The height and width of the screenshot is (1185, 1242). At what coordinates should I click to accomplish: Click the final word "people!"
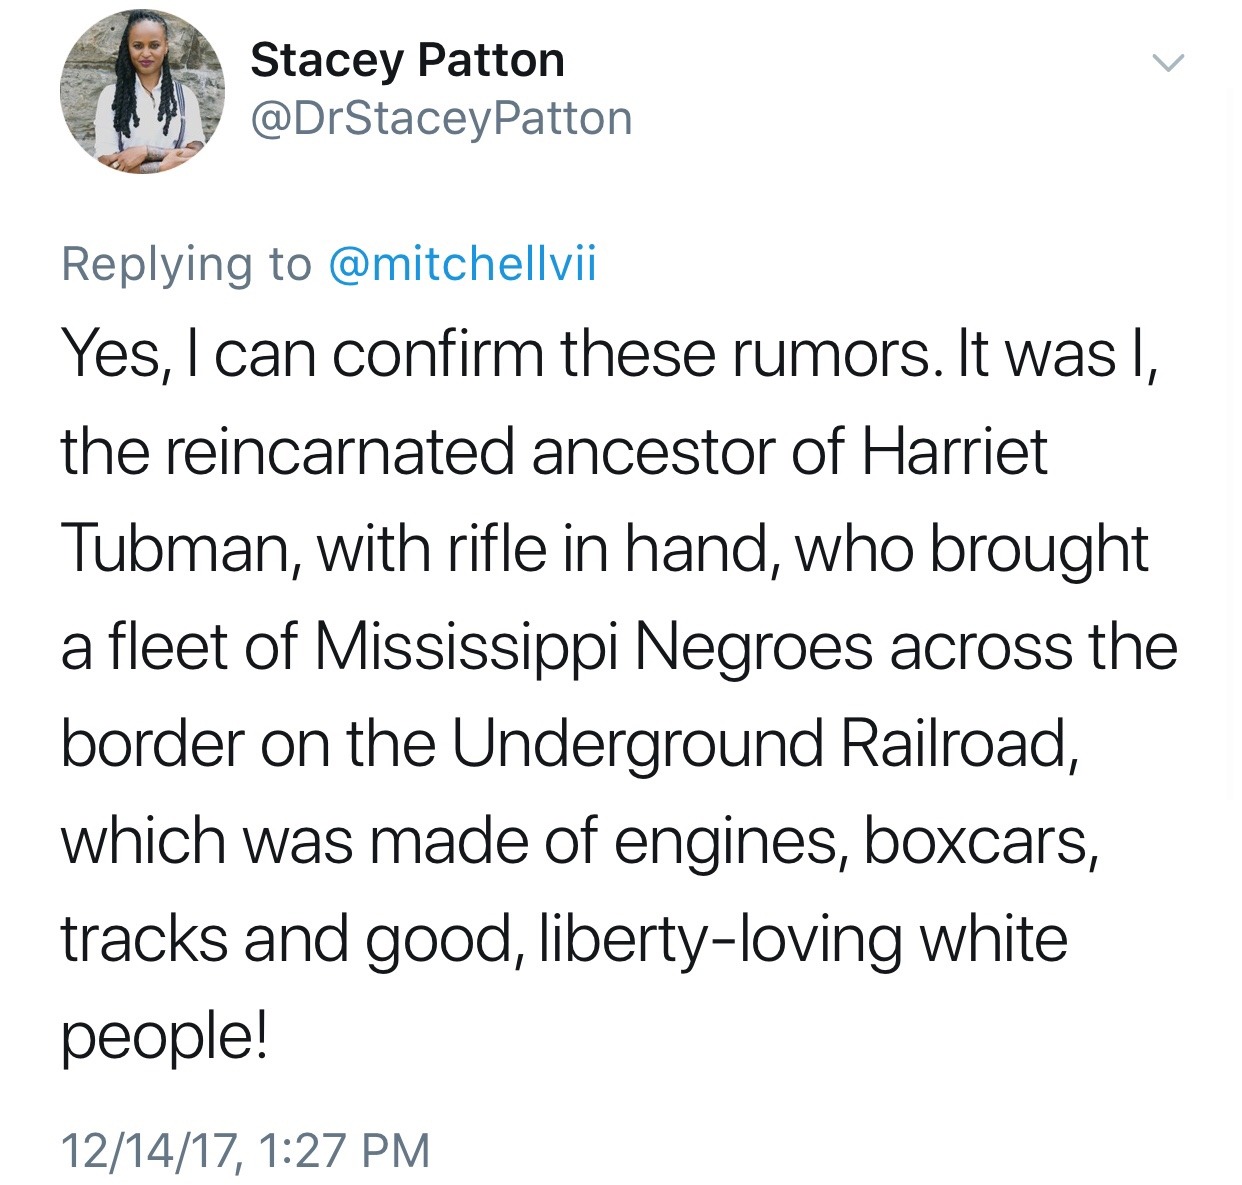point(164,1036)
